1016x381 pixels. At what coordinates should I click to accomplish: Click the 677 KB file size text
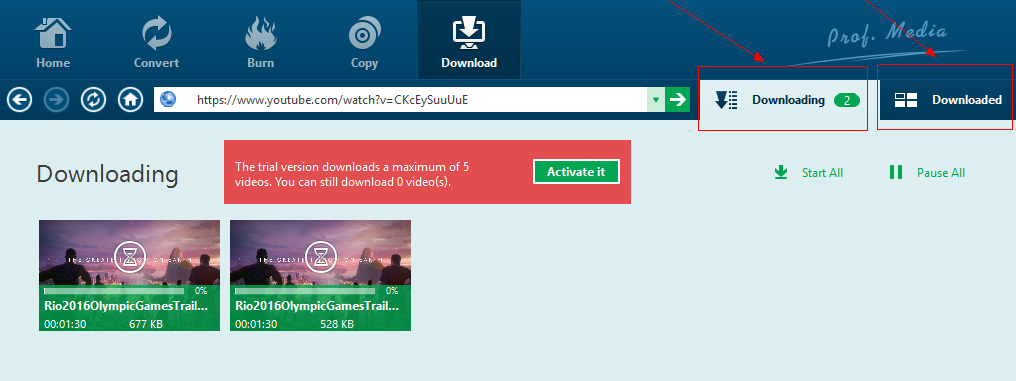(146, 323)
